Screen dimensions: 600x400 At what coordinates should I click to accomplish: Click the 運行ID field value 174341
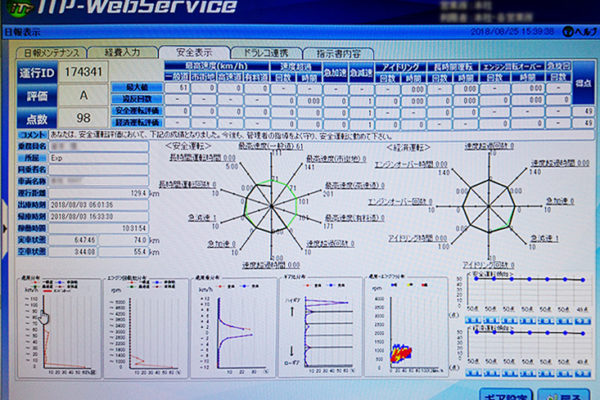click(x=82, y=74)
